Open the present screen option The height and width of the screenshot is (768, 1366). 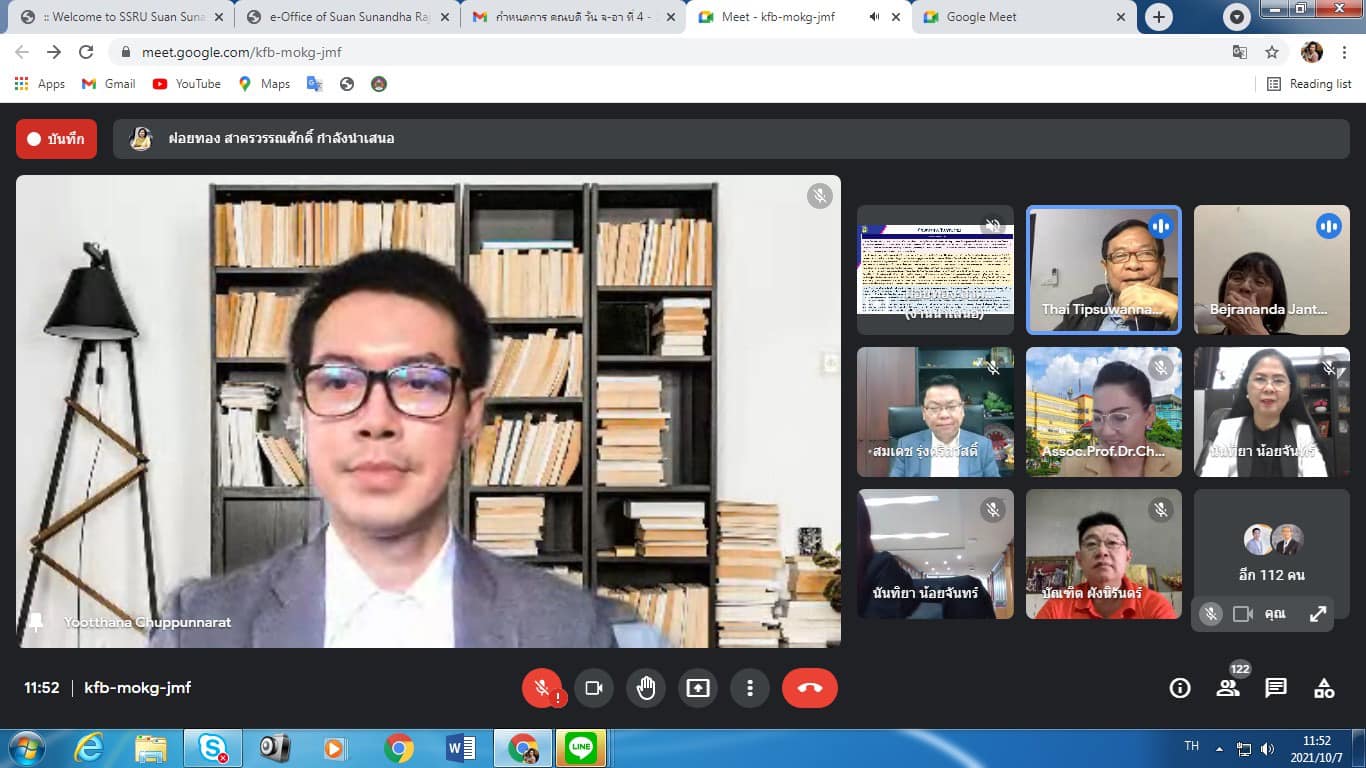coord(697,688)
